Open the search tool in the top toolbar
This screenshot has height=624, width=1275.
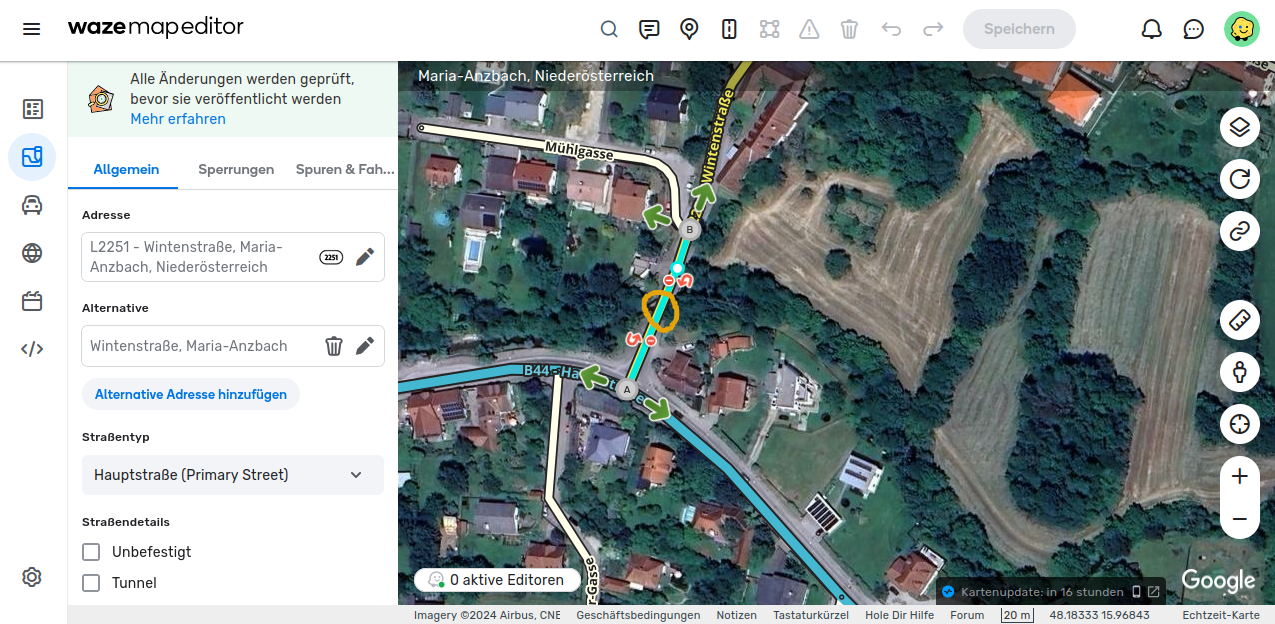[x=609, y=29]
